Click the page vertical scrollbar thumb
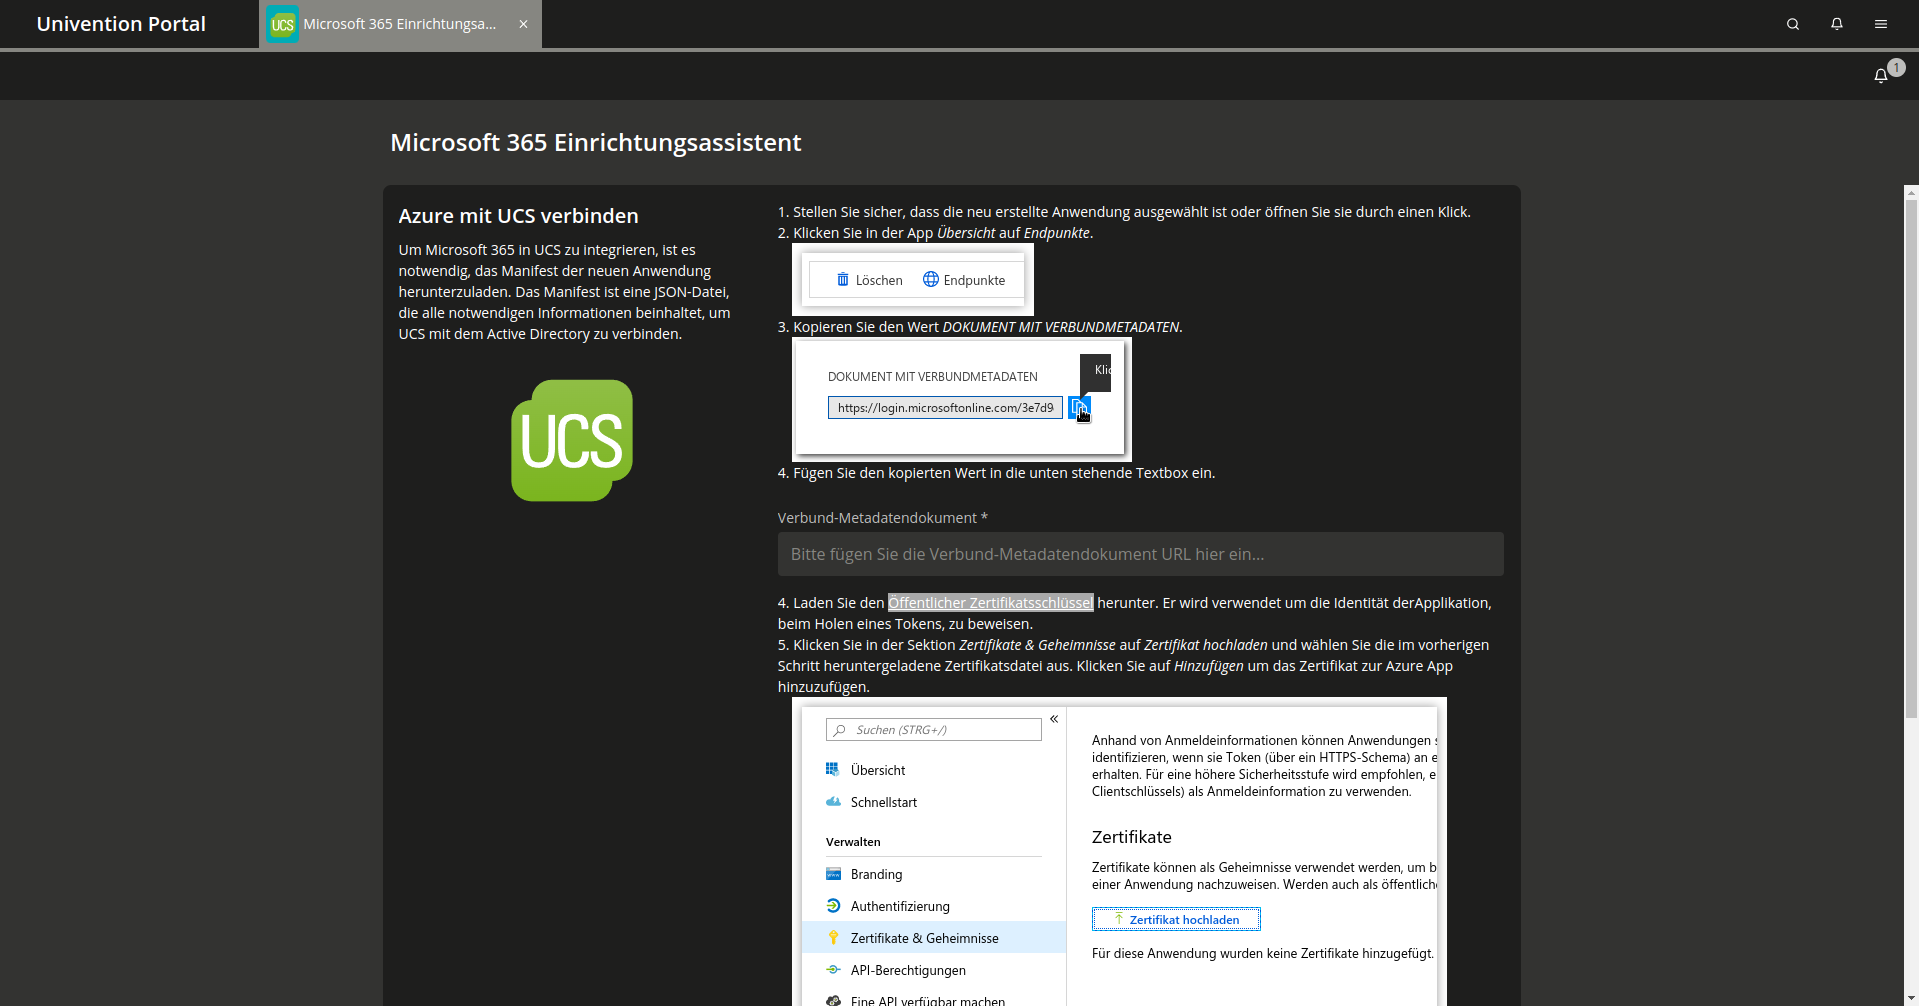This screenshot has width=1919, height=1006. pos(1911,458)
